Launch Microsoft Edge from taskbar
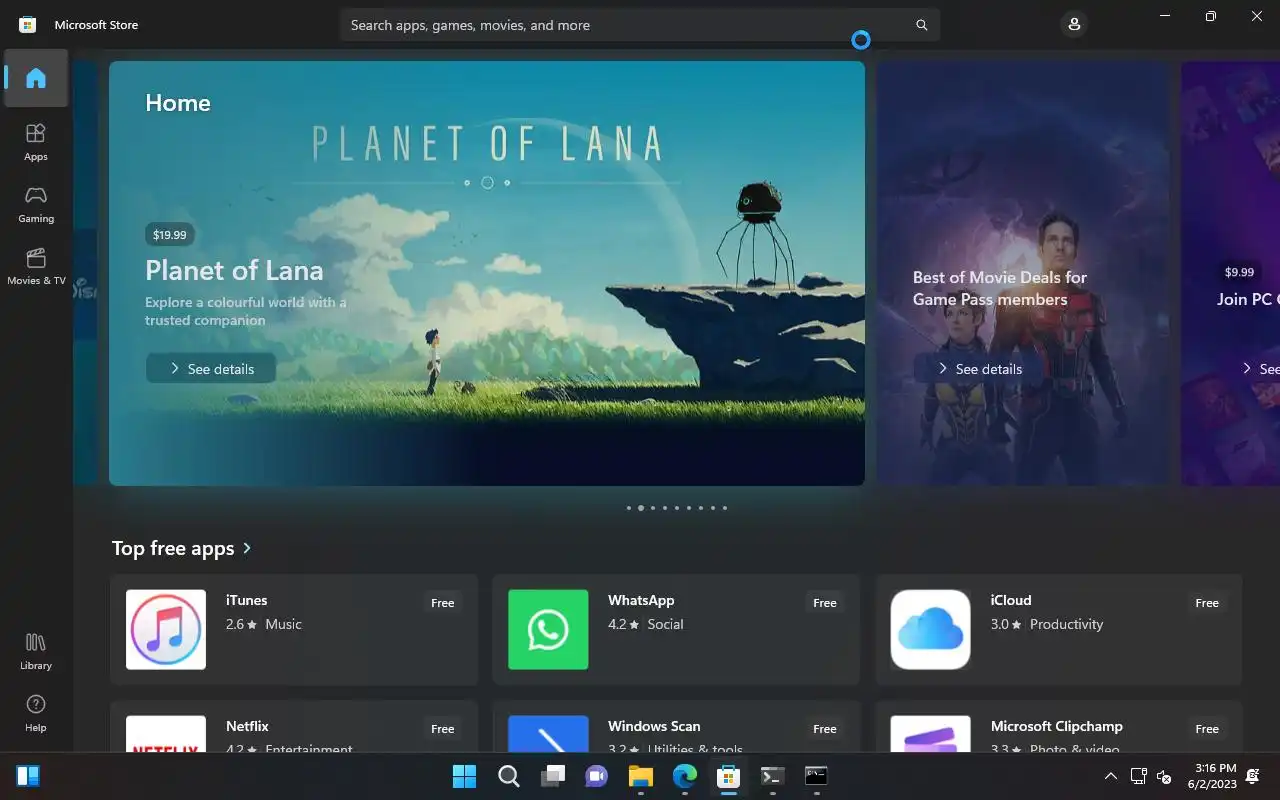1280x800 pixels. click(685, 776)
